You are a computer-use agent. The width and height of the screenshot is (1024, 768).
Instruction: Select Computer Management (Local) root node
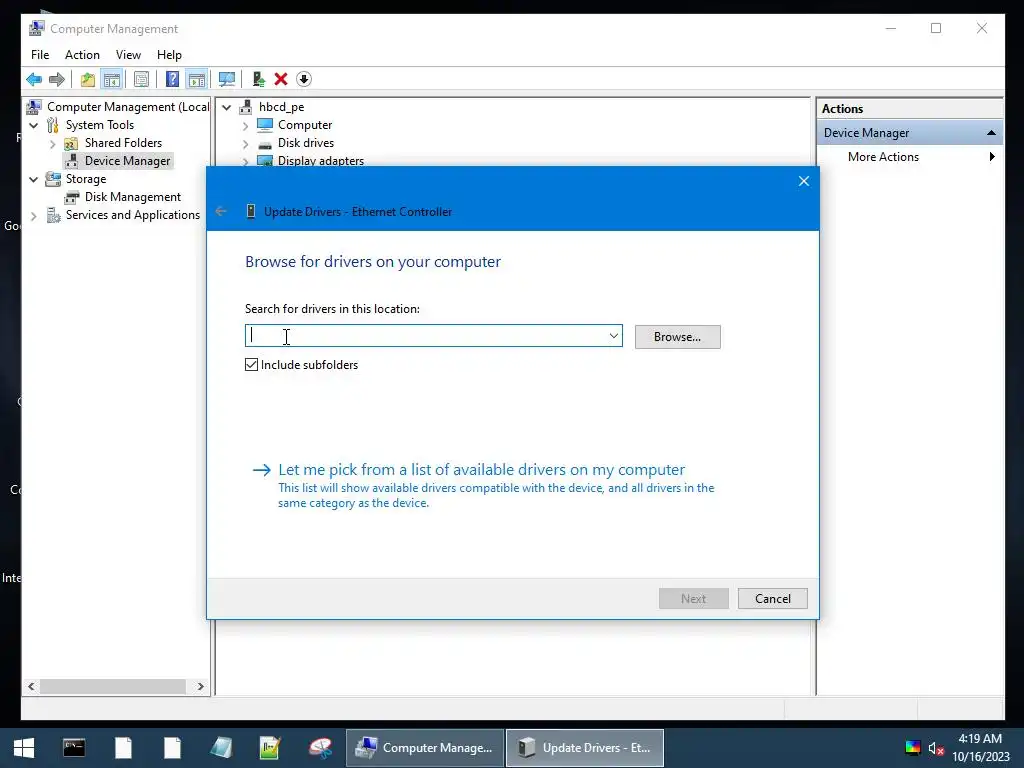(x=128, y=106)
